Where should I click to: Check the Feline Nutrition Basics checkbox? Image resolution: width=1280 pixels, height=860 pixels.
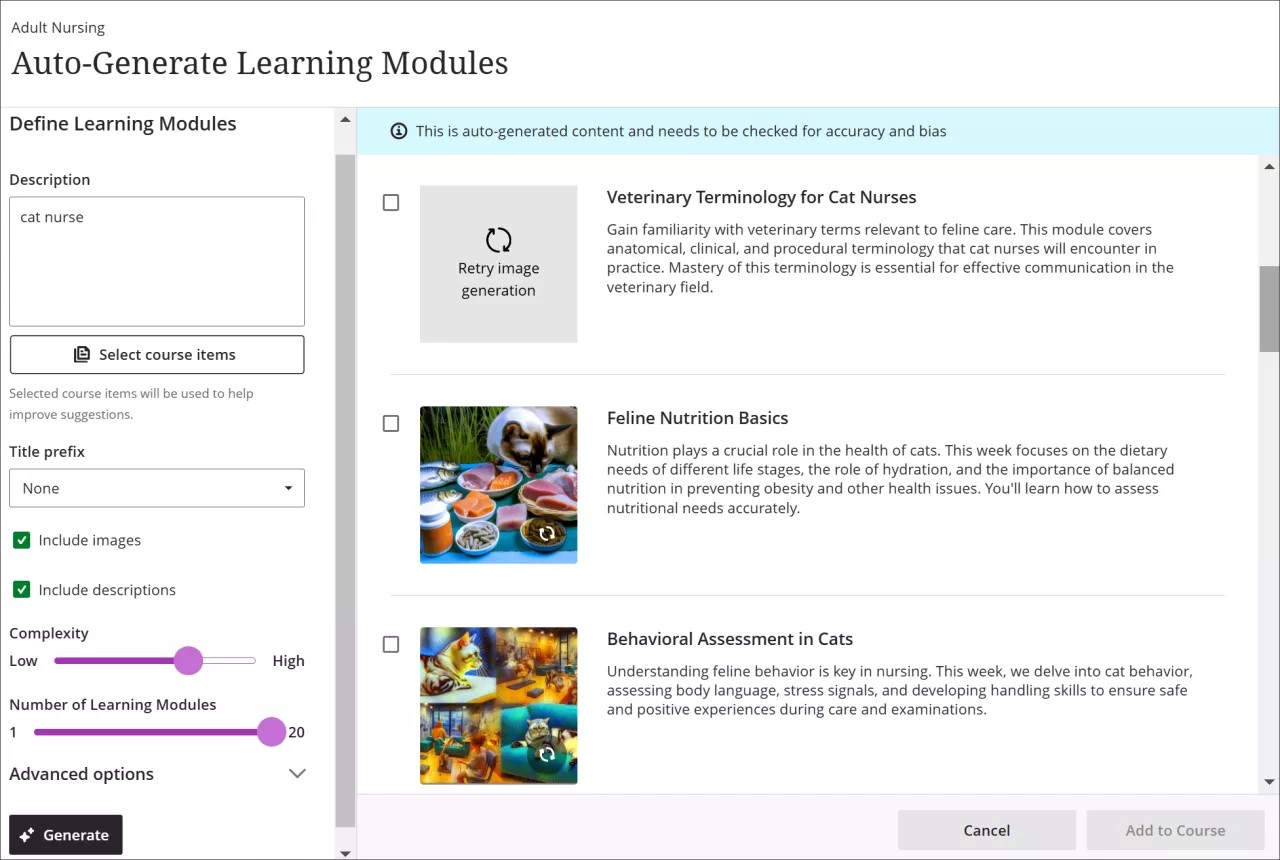(390, 423)
